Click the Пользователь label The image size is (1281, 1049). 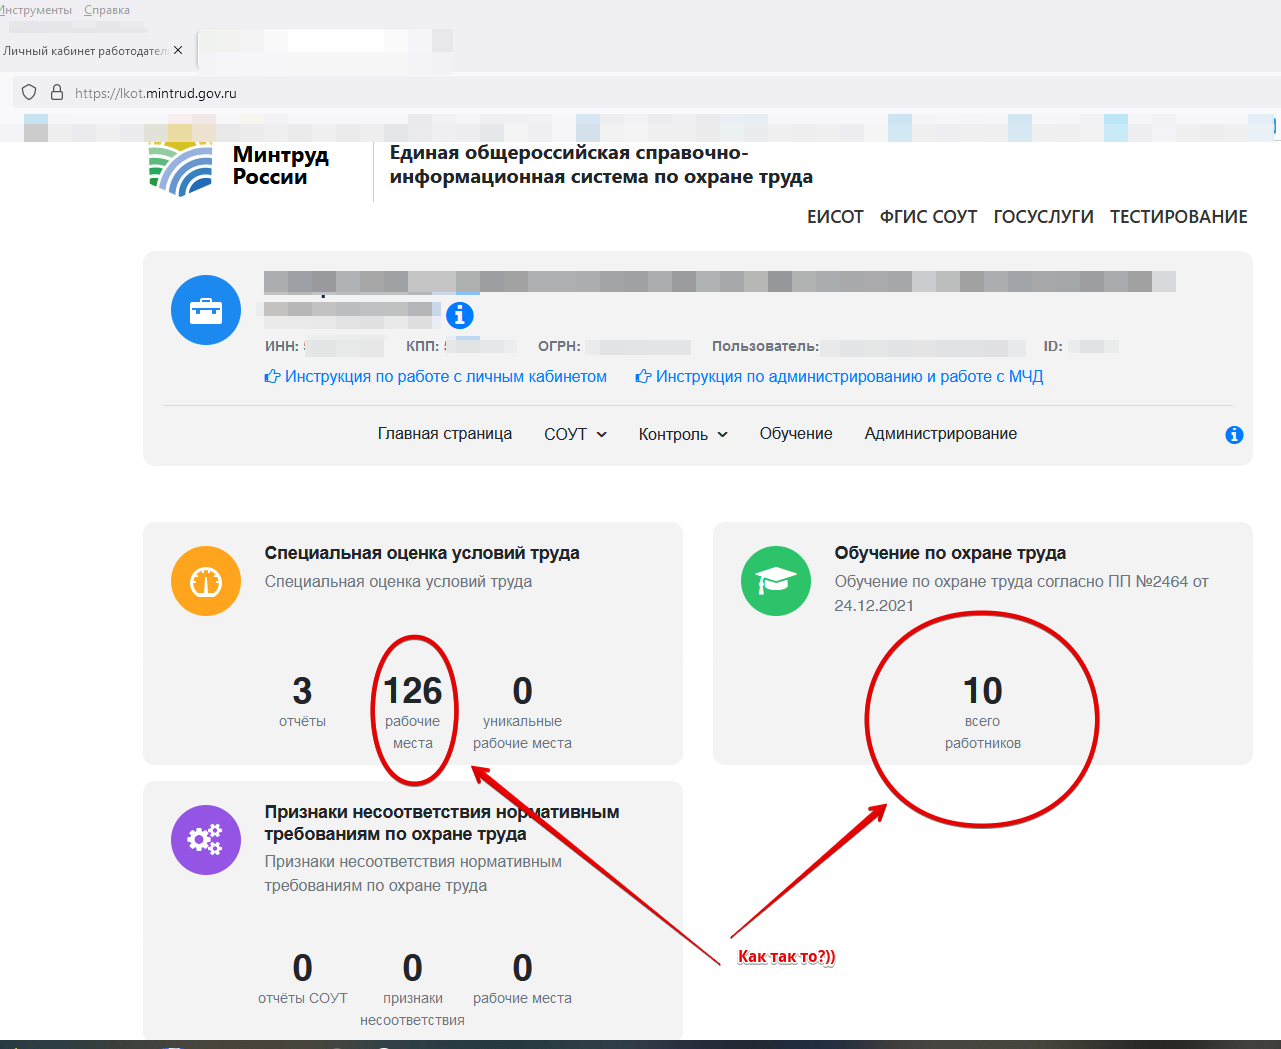pos(765,346)
